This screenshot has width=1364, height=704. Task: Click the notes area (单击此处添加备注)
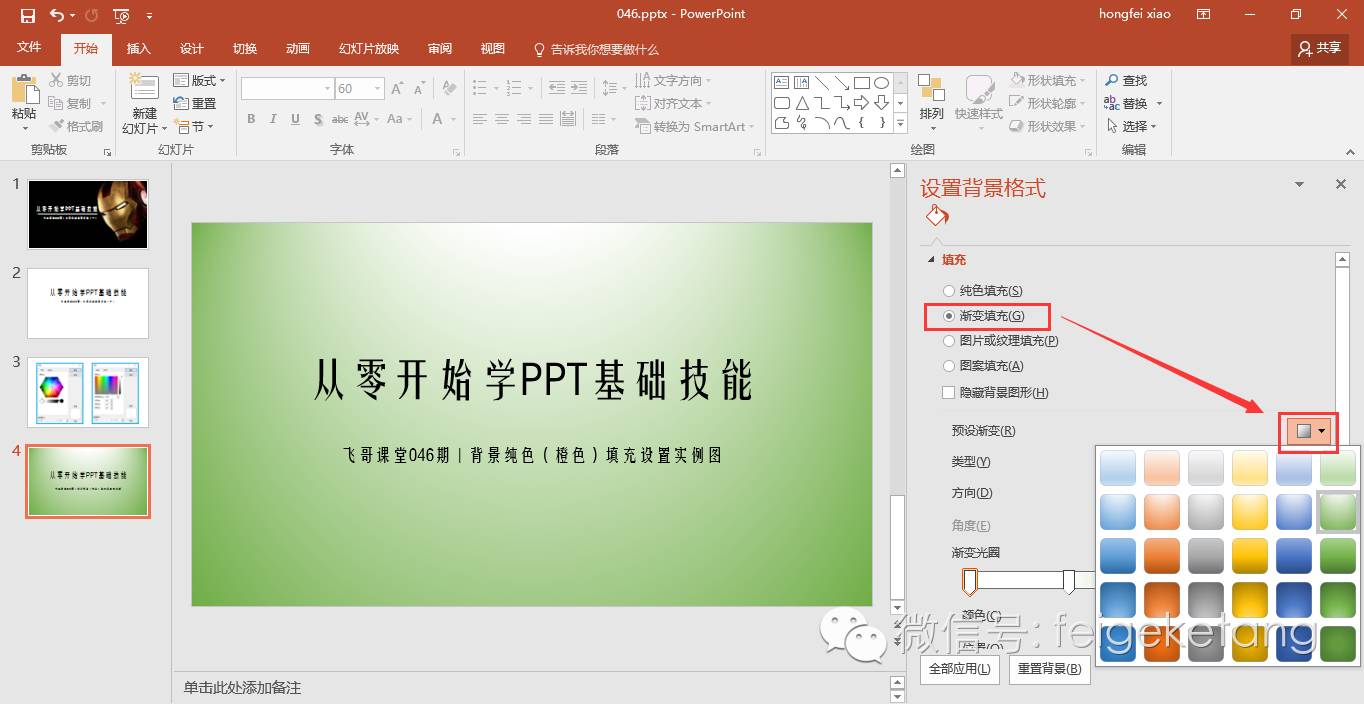(x=242, y=687)
